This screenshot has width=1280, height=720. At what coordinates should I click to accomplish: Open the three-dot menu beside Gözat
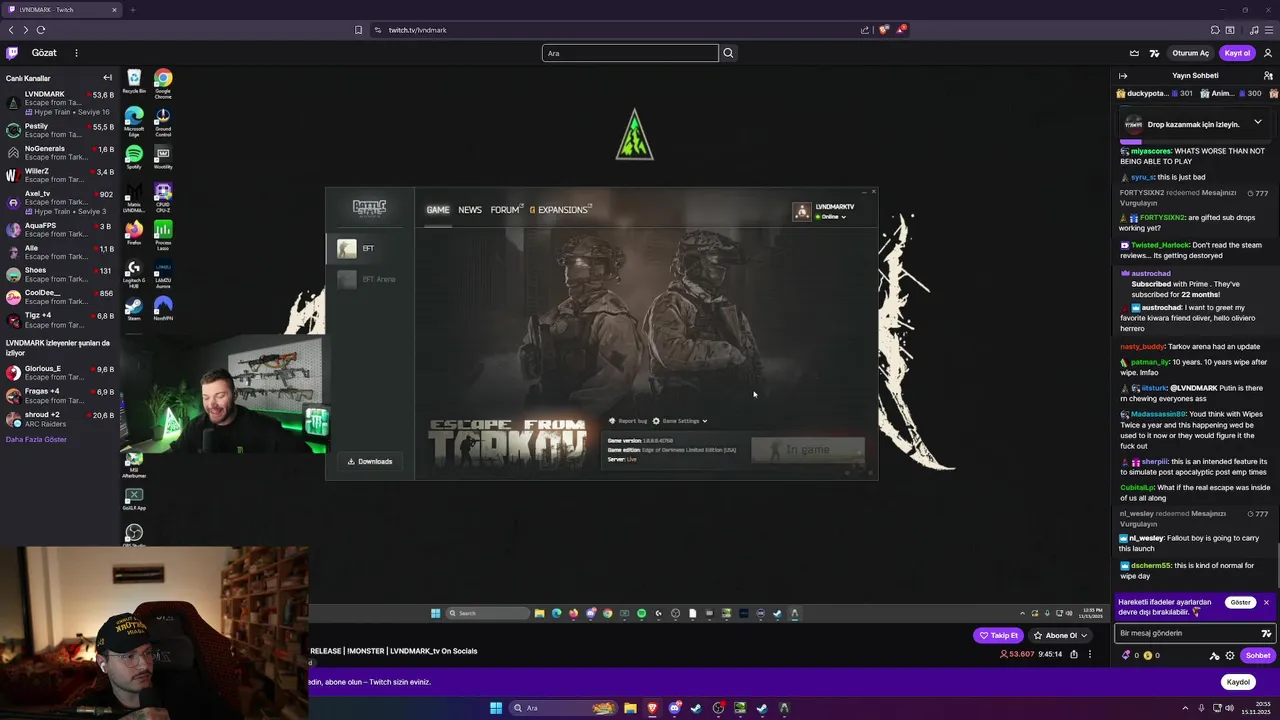[76, 53]
